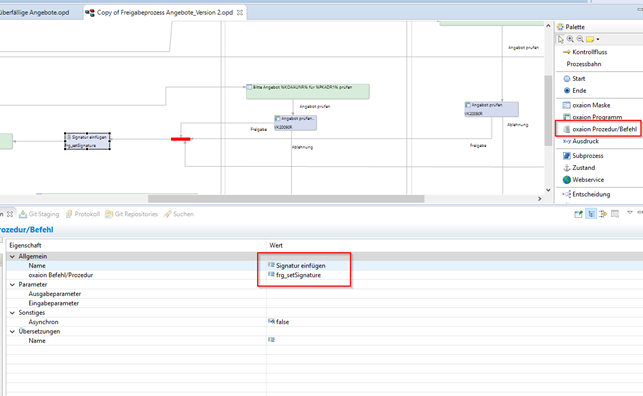
Task: Collapse the Sonstiges property group
Action: pyautogui.click(x=12, y=312)
